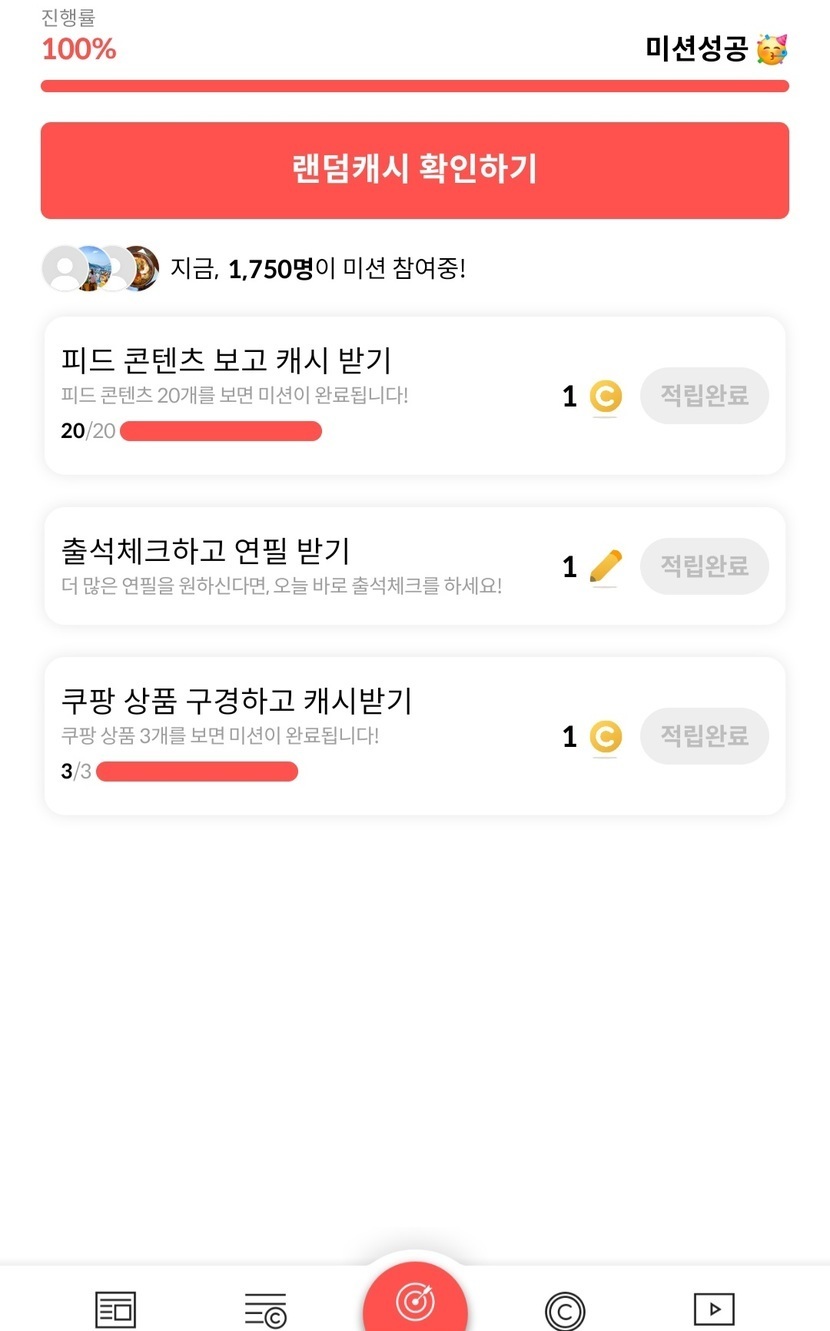The width and height of the screenshot is (830, 1331).
Task: Tap the gold coin on Coupang mission
Action: pos(605,737)
